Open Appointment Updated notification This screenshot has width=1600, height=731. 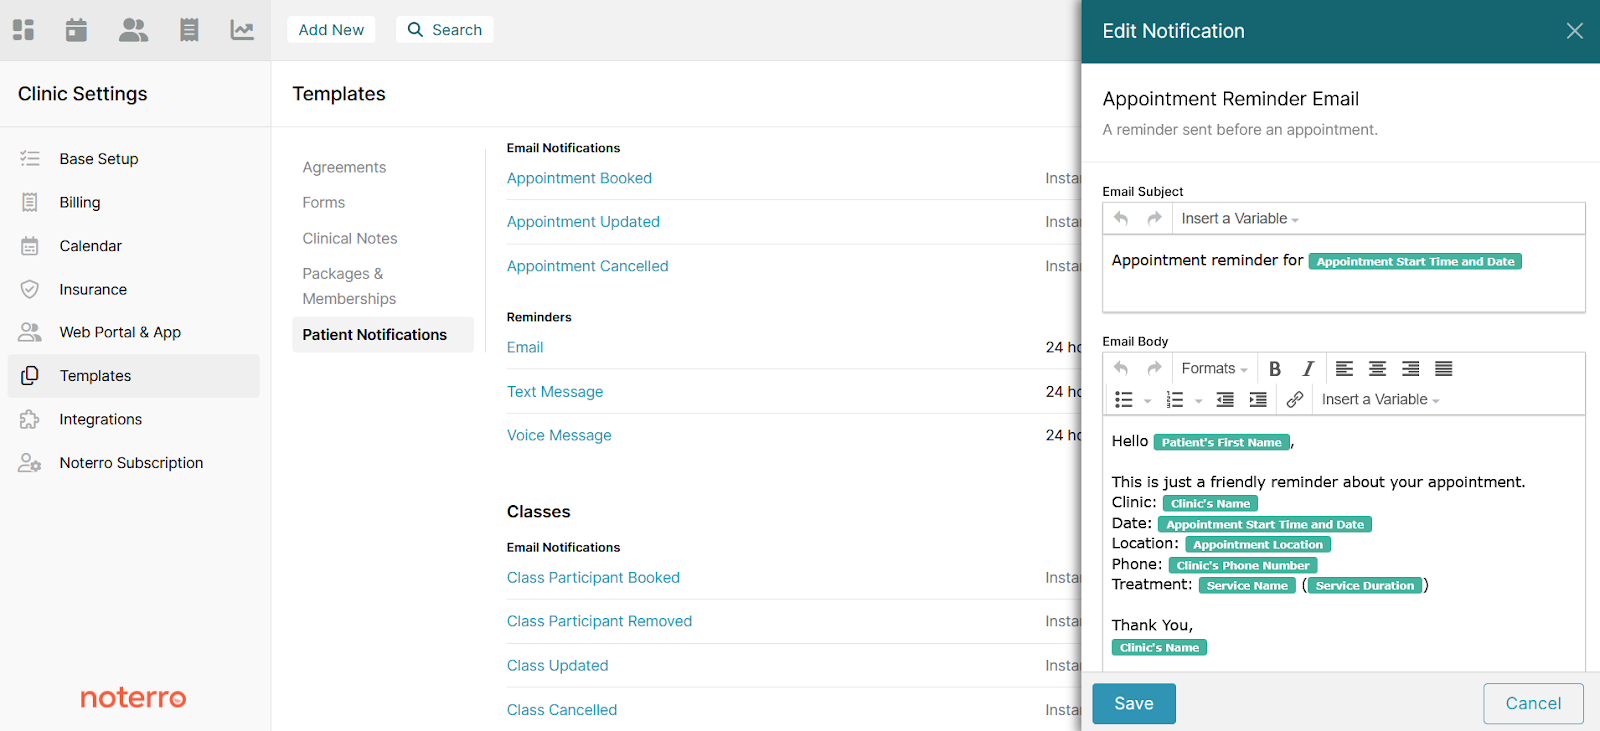coord(583,222)
